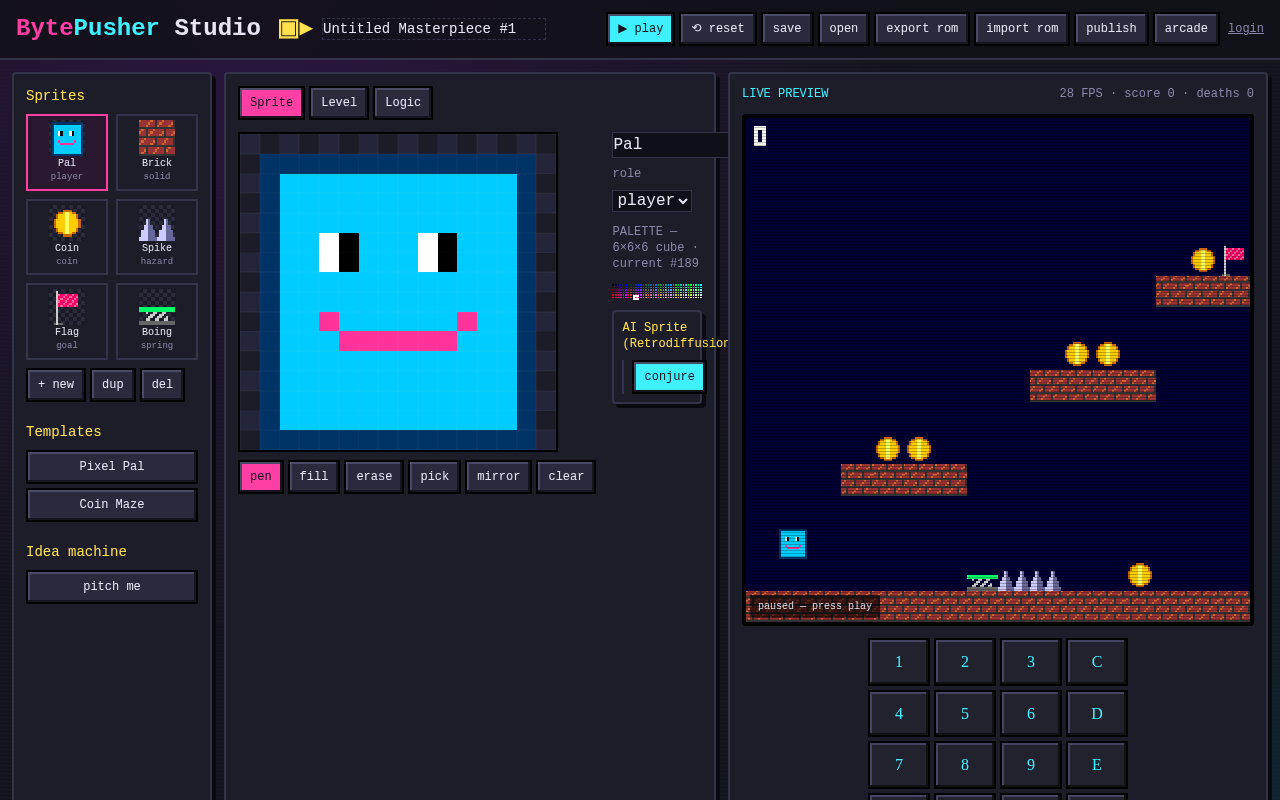
Task: Open the role dropdown
Action: pos(652,201)
